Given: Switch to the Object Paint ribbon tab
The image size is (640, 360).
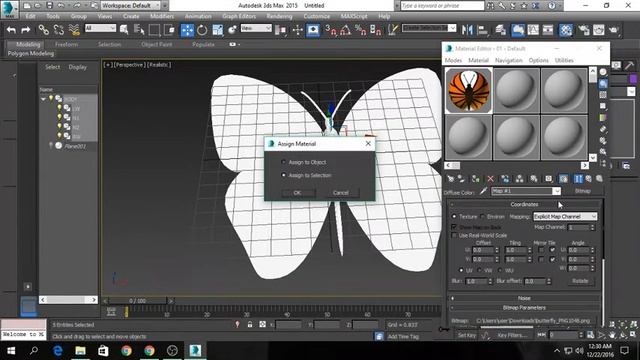Looking at the screenshot, I should [x=157, y=44].
